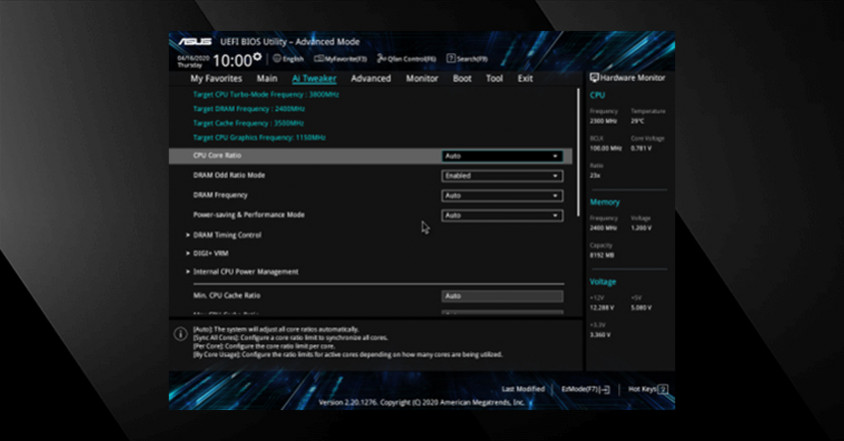Click Target CPU Graphics Frequency text
The image size is (844, 441).
[x=259, y=138]
